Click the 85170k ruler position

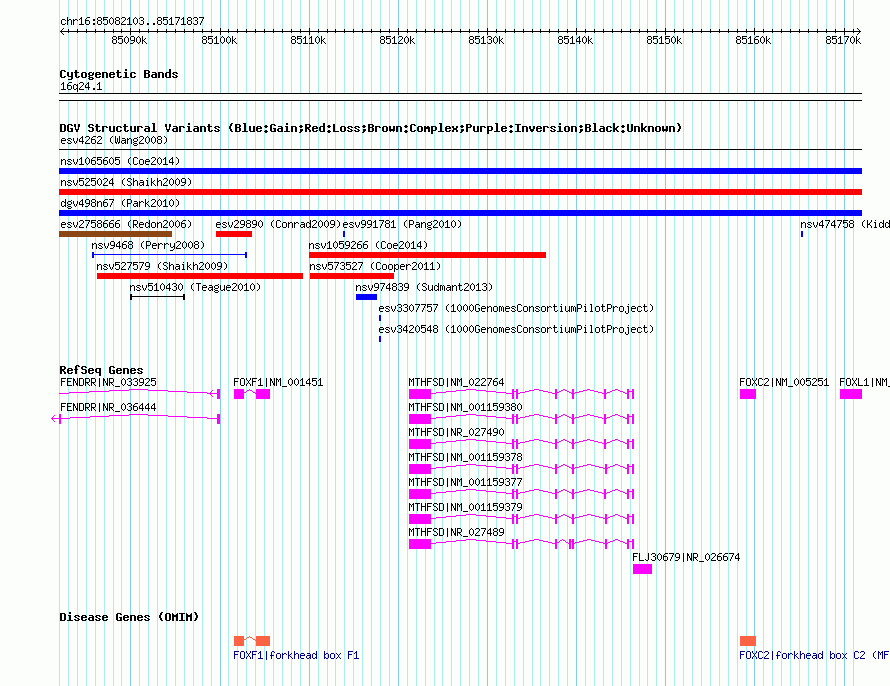pyautogui.click(x=843, y=40)
